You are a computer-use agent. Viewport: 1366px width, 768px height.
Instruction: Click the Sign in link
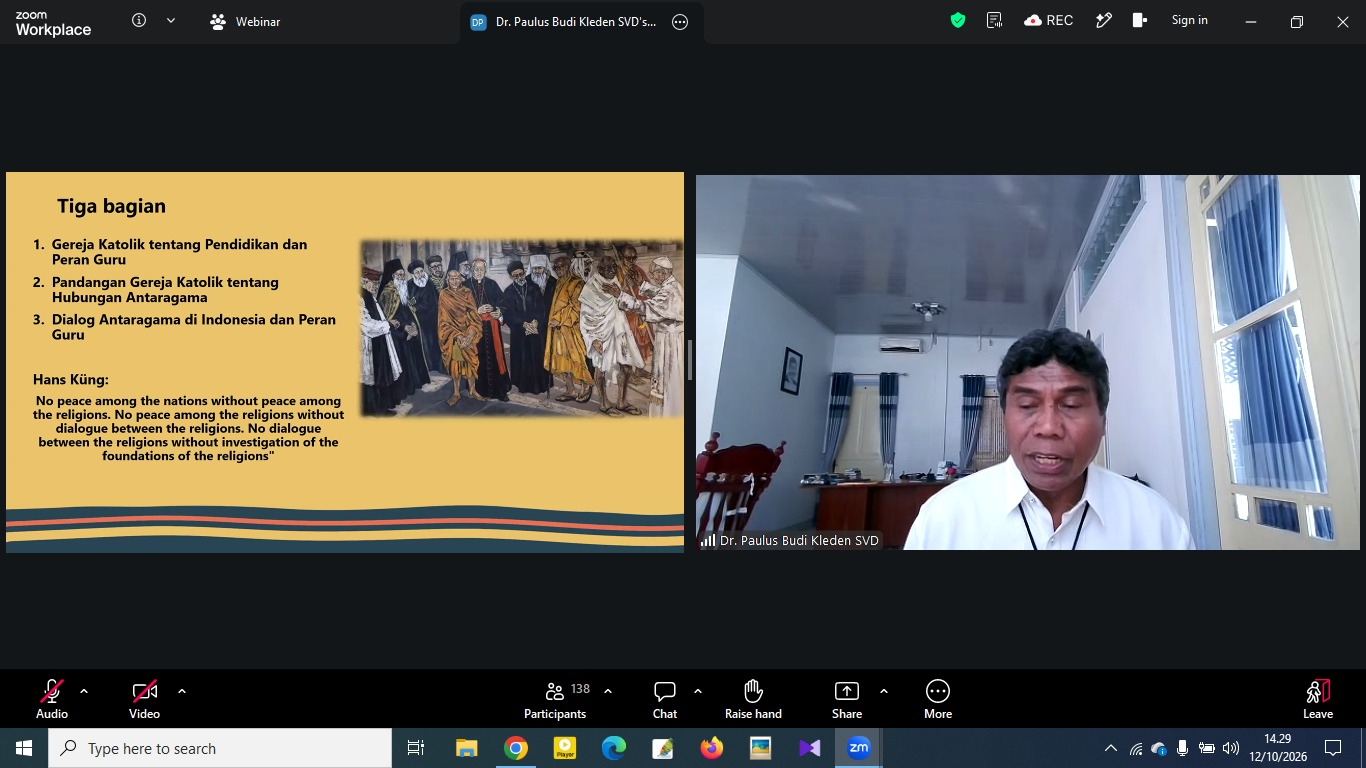point(1190,21)
